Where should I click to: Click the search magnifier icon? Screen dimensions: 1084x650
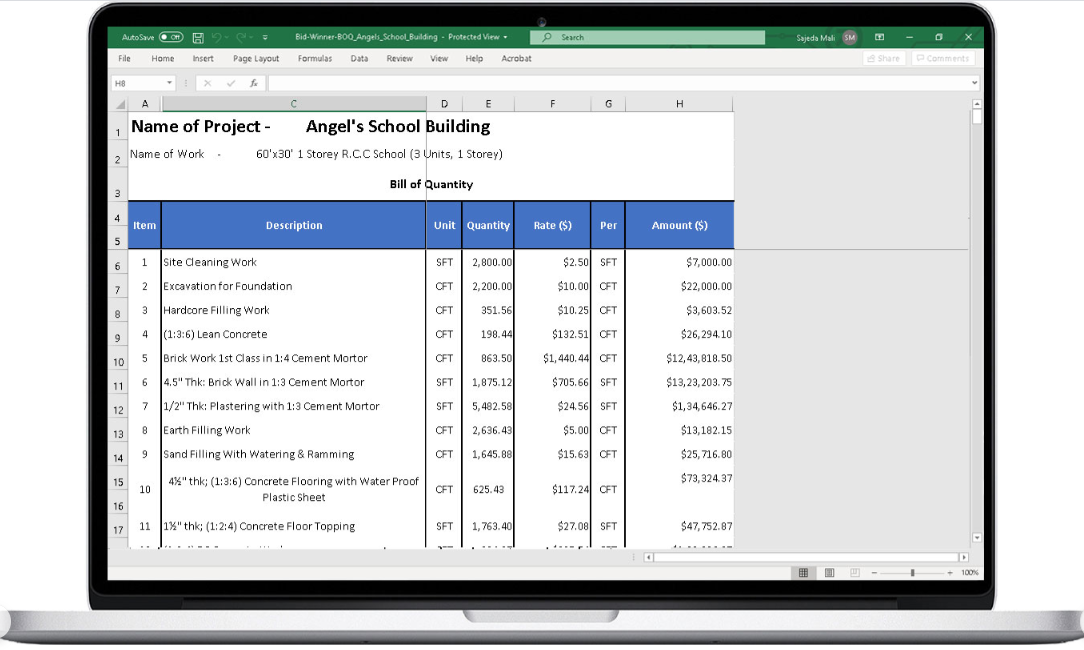point(547,37)
